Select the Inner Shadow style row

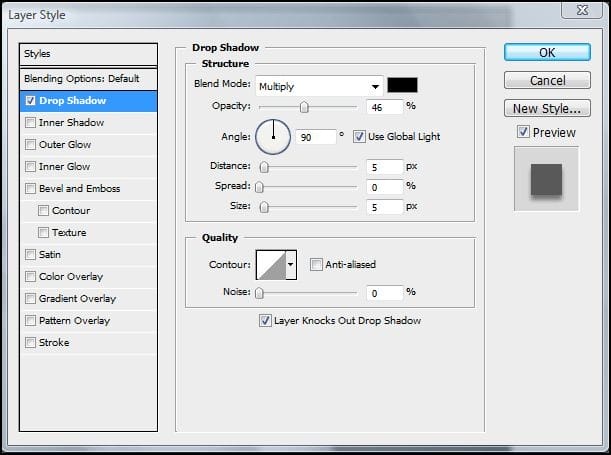(x=88, y=123)
